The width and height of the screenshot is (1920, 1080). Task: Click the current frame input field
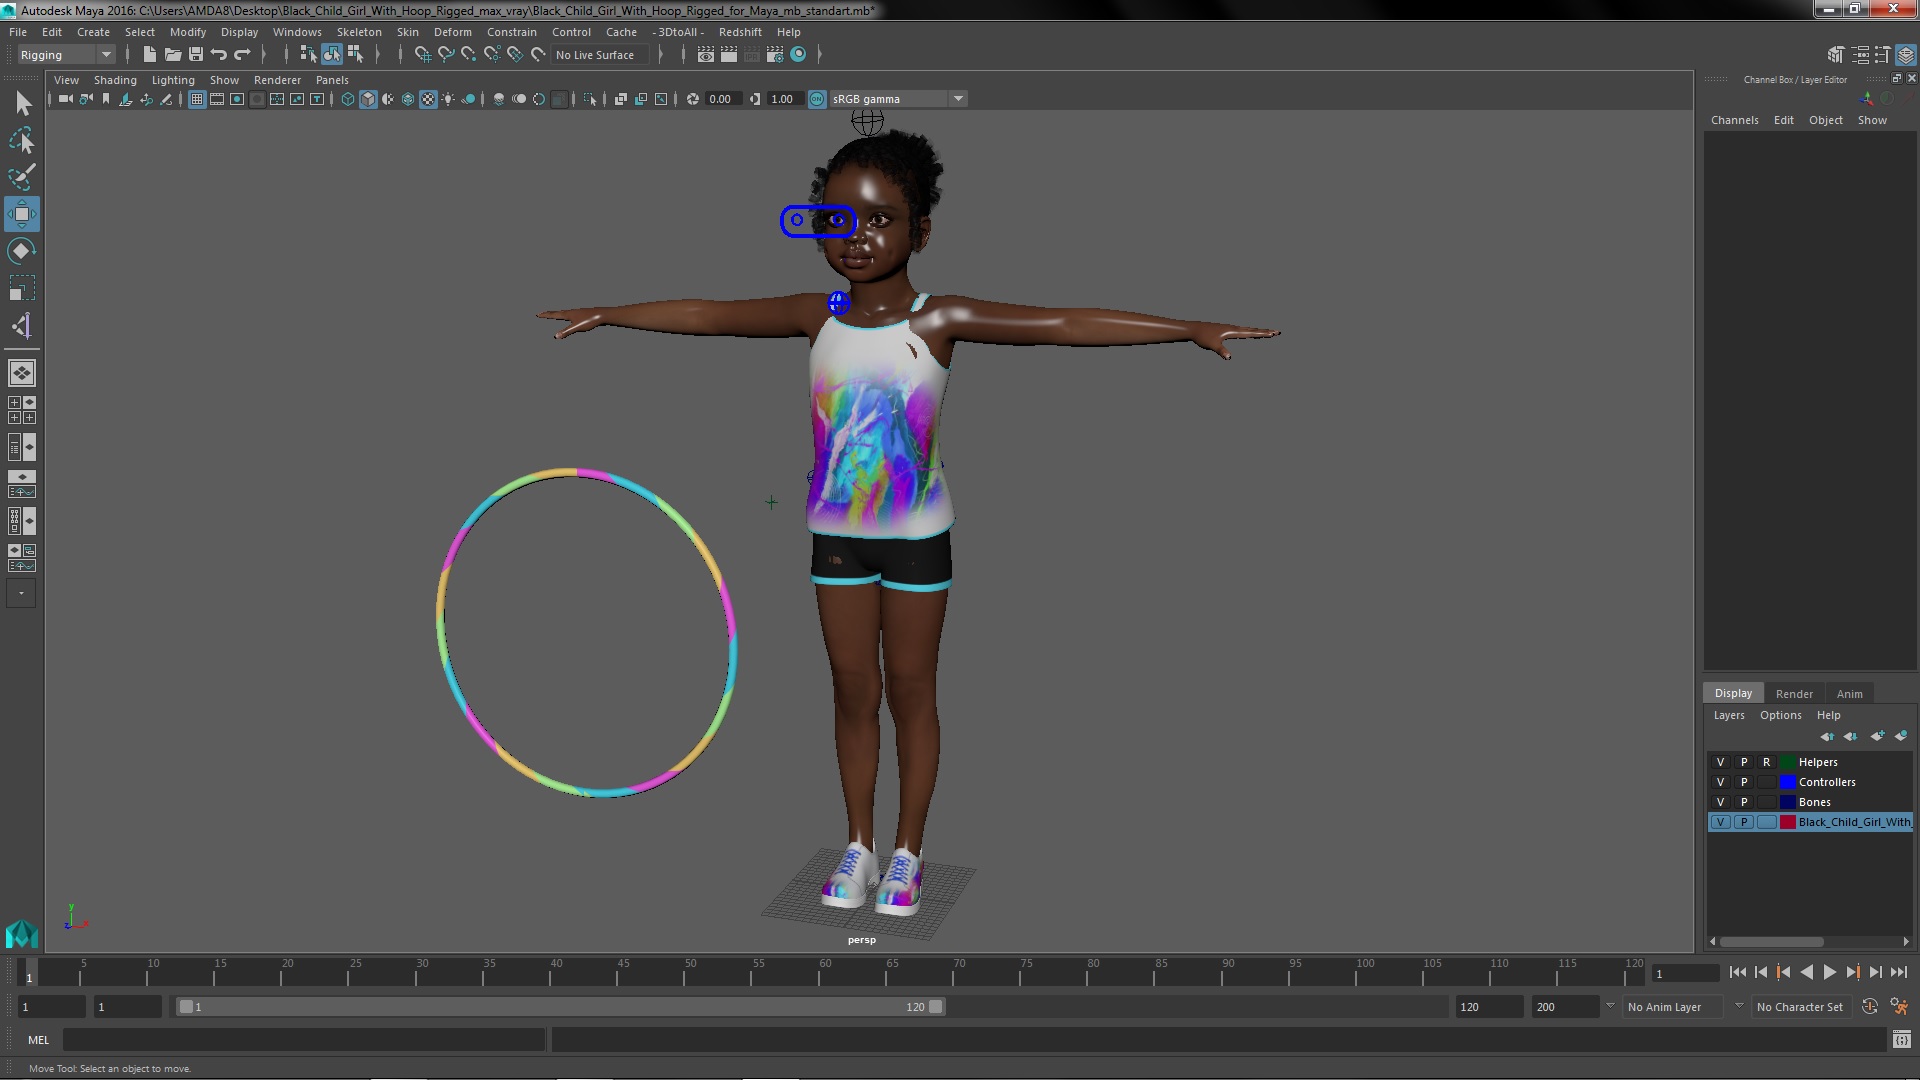coord(1685,973)
